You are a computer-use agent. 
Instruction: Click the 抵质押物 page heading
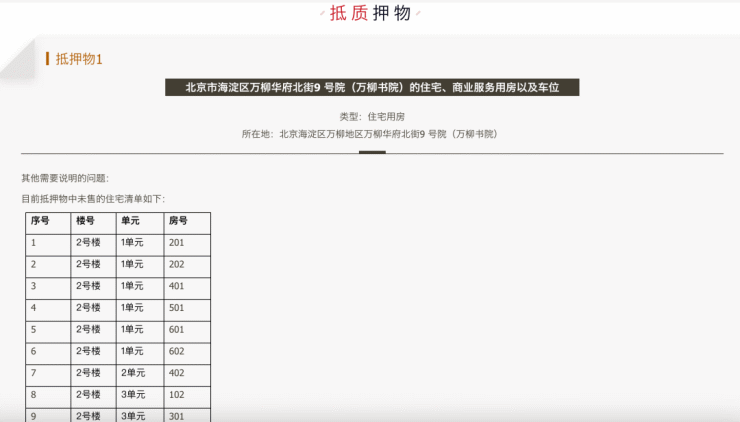(370, 13)
